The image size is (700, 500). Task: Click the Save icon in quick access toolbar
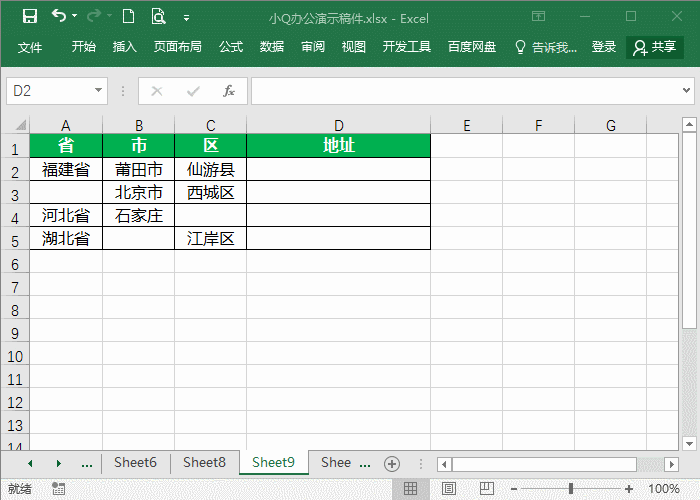(30, 17)
